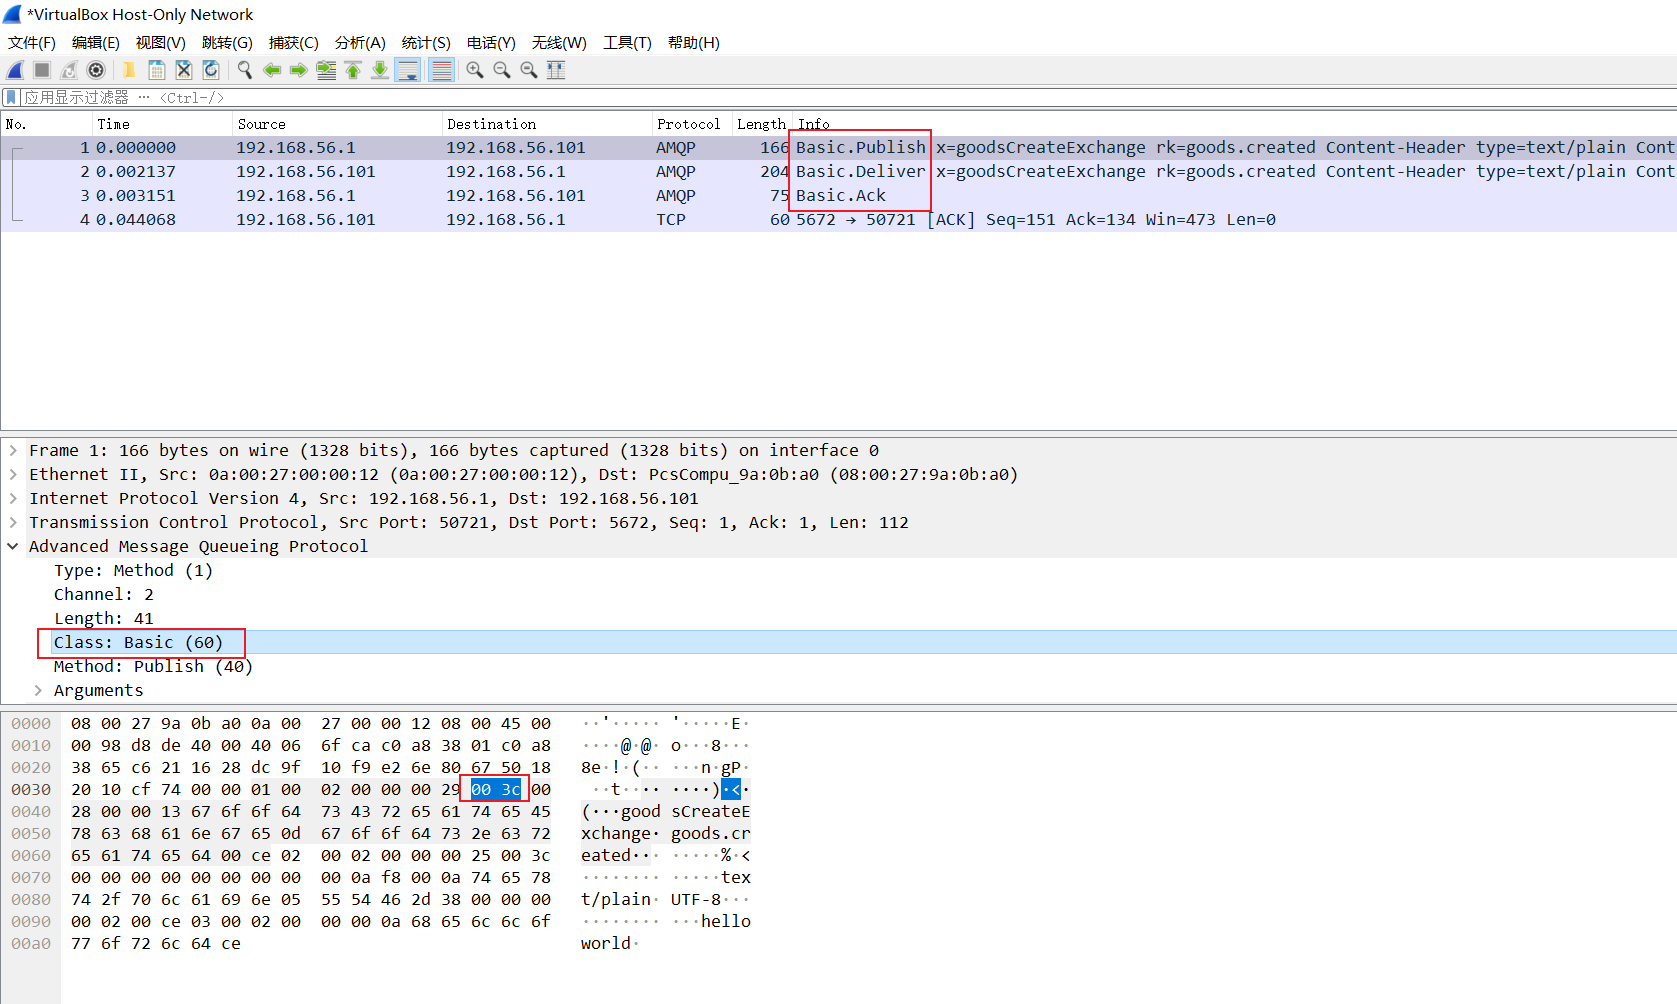The width and height of the screenshot is (1677, 1004).
Task: Select packet 3 Basic.Ack row
Action: tap(838, 196)
